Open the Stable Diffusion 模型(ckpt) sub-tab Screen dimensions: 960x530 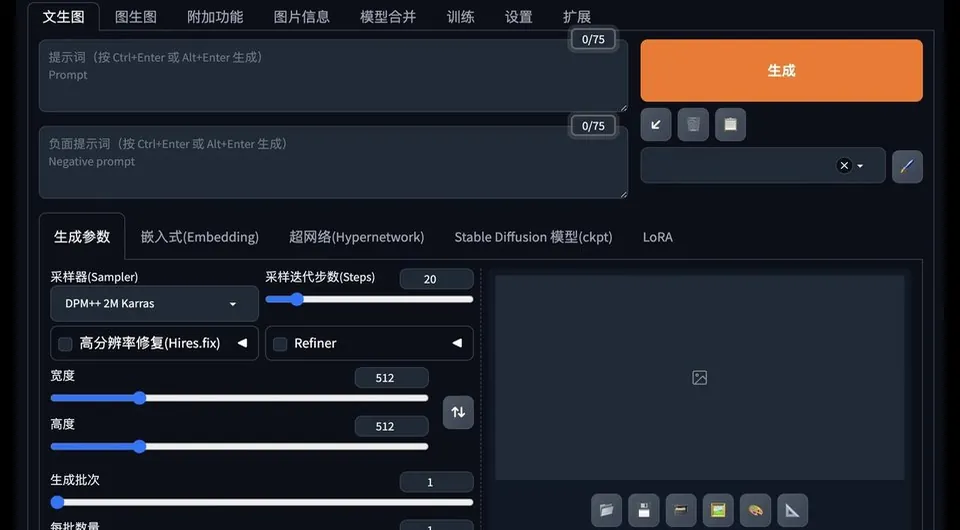coord(533,237)
